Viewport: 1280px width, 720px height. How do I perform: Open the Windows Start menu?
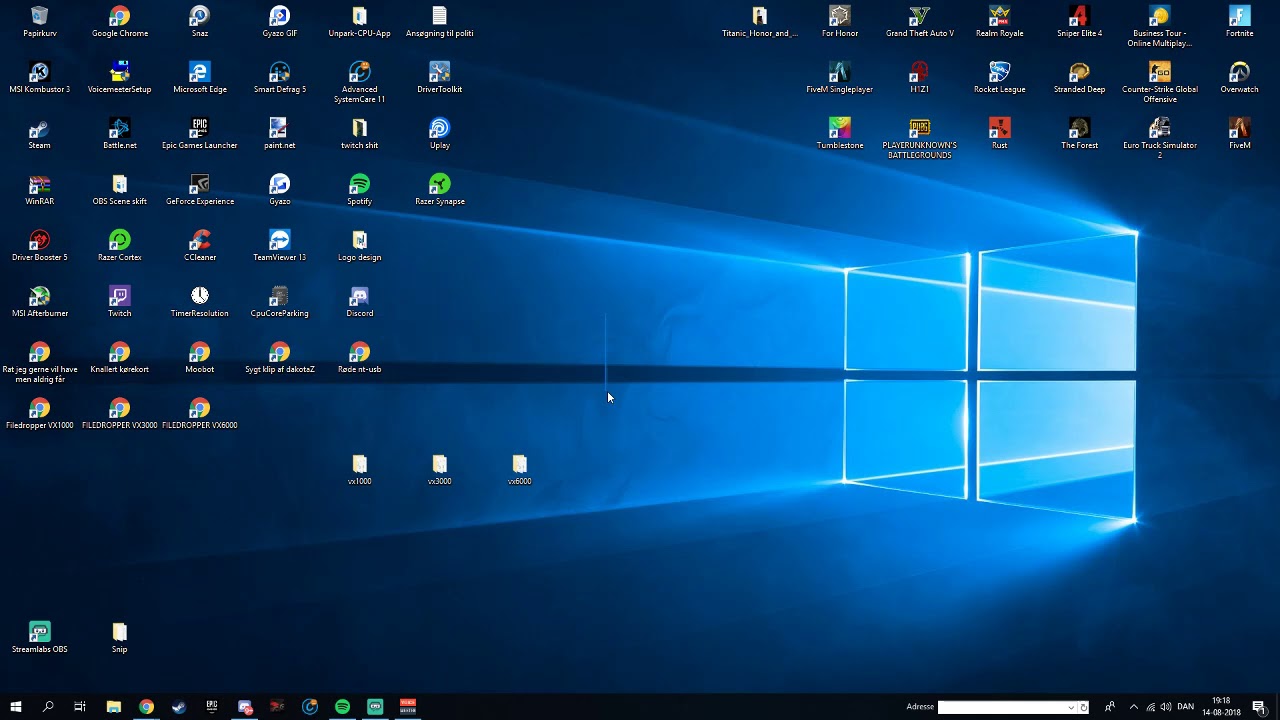16,707
